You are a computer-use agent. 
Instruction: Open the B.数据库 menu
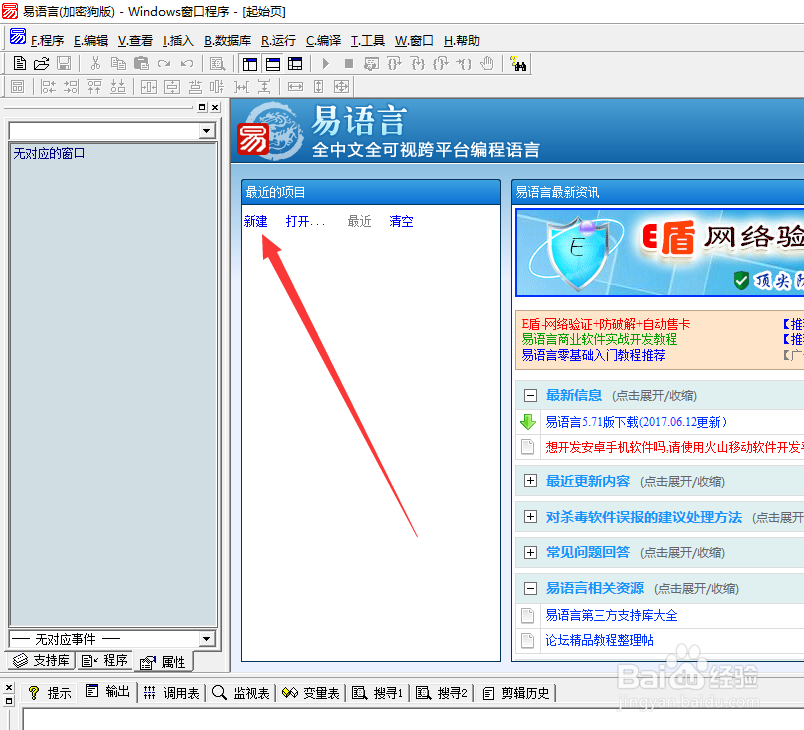click(x=228, y=40)
